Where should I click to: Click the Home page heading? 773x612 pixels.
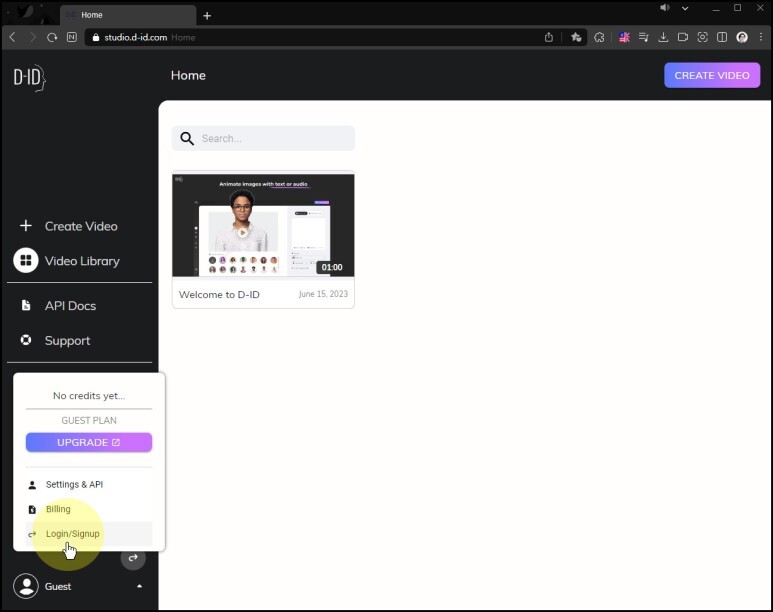tap(188, 75)
